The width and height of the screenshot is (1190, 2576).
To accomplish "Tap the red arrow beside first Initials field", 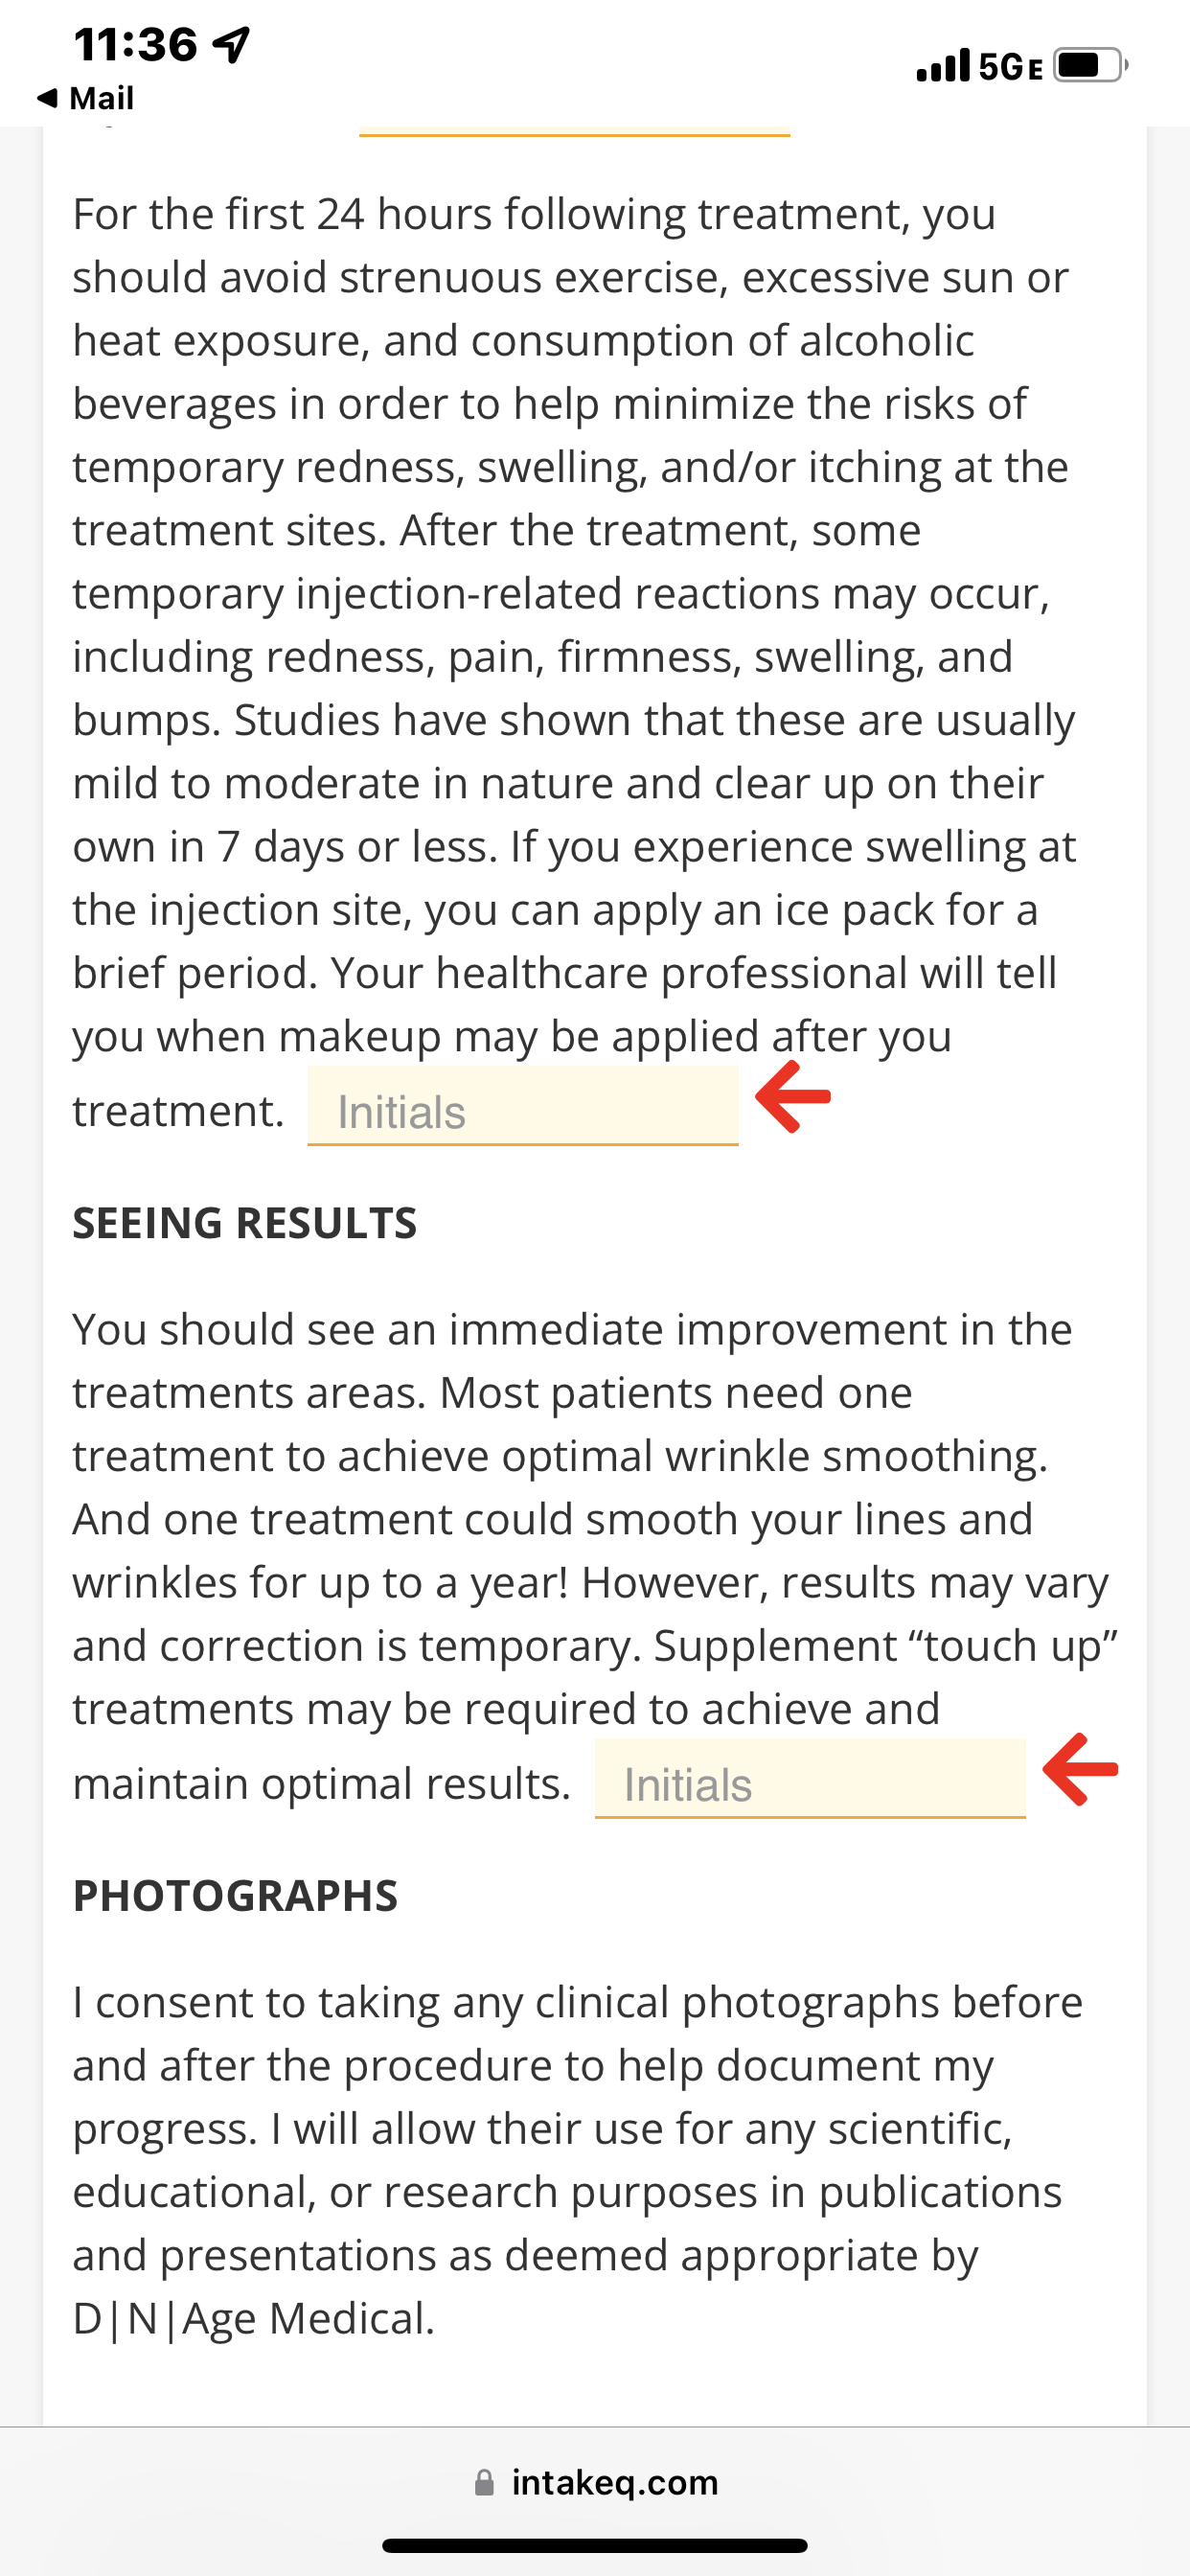I will pos(793,1096).
